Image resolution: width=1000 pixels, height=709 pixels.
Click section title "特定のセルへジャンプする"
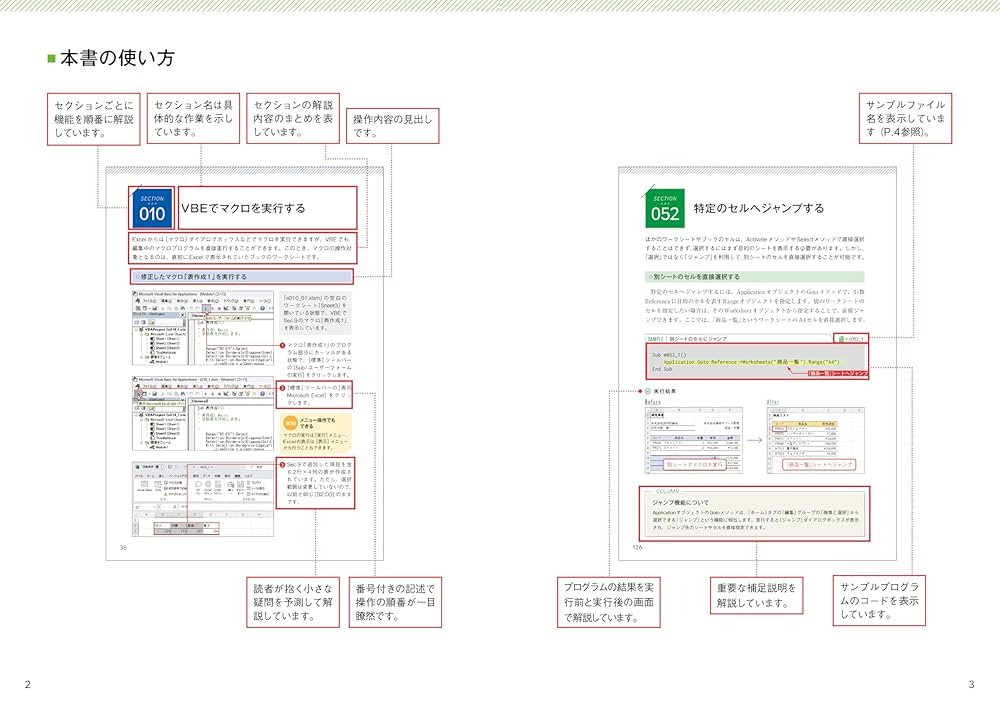pyautogui.click(x=759, y=208)
